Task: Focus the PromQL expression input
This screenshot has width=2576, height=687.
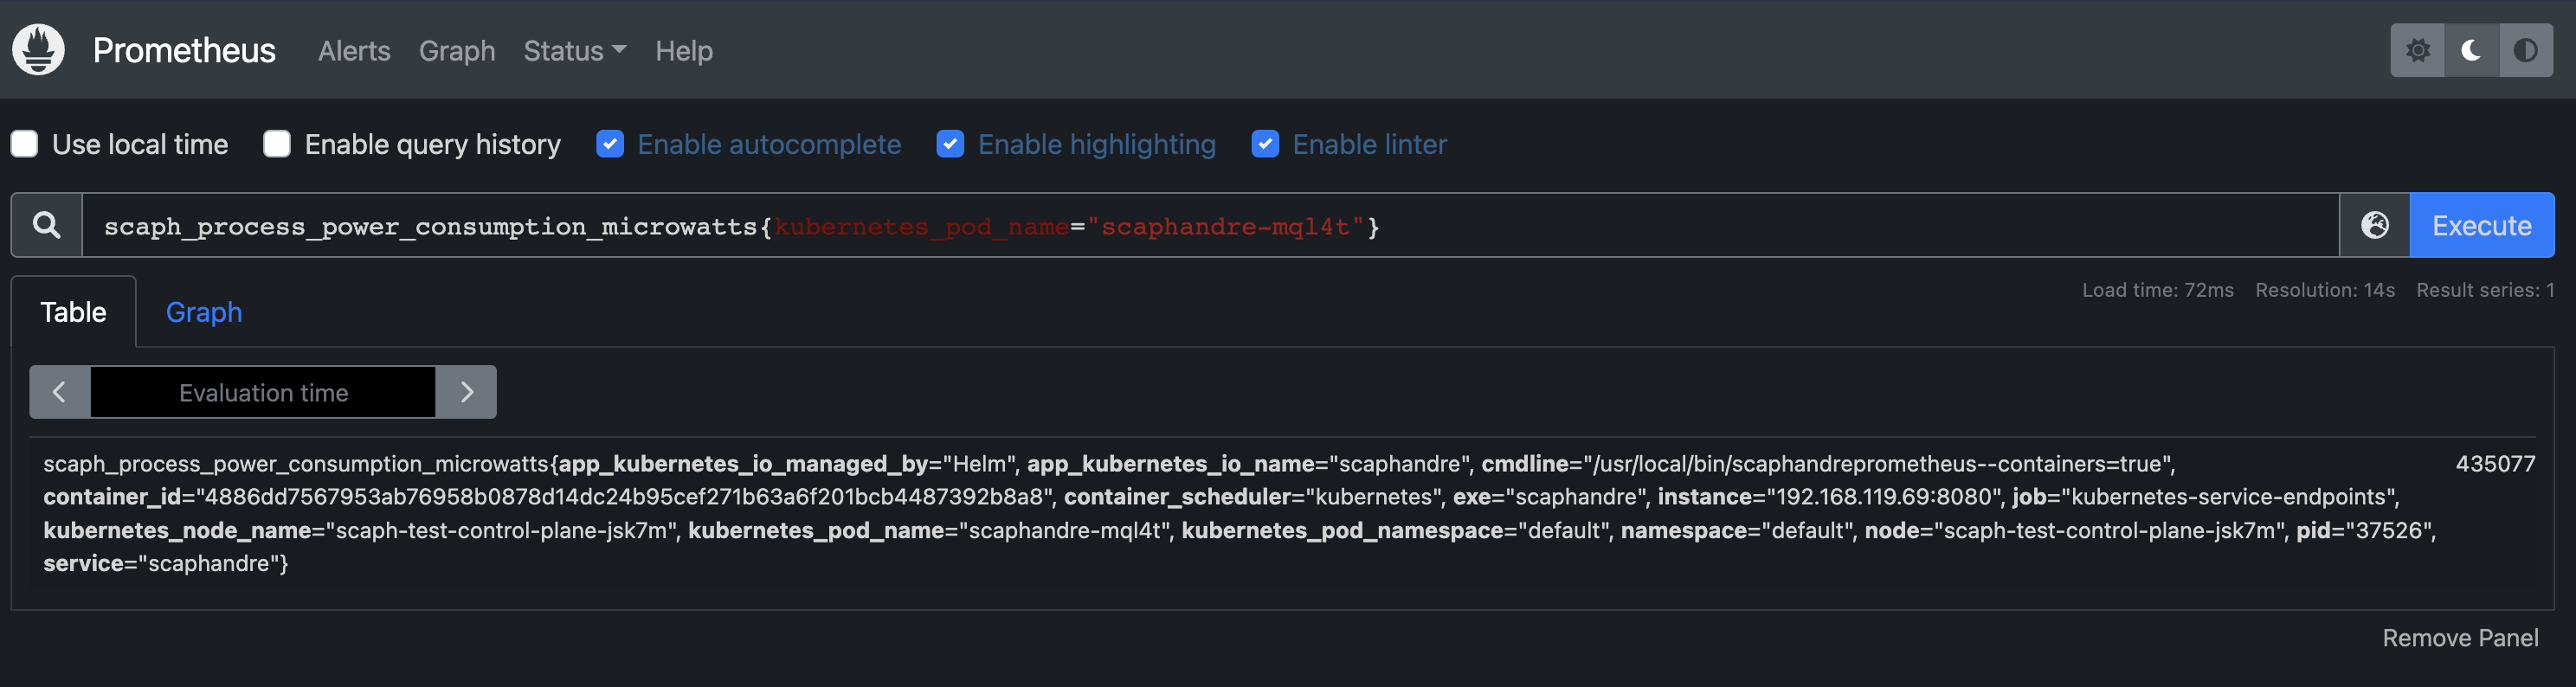Action: pos(1210,225)
